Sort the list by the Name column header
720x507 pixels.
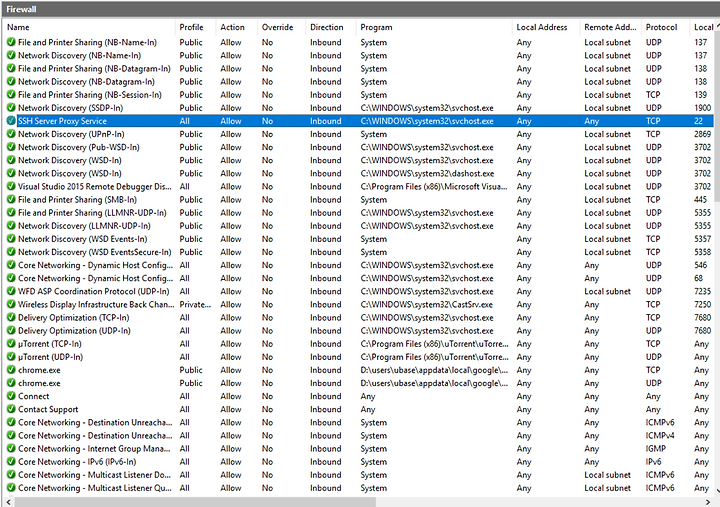pyautogui.click(x=90, y=27)
